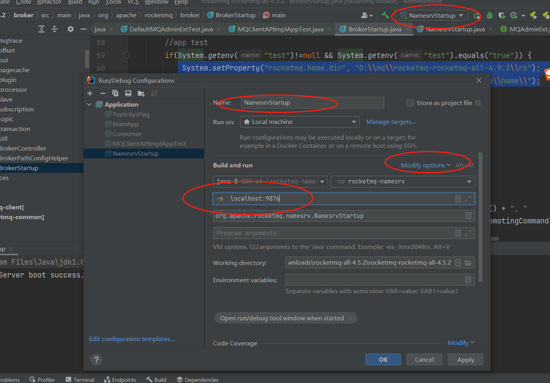Edit environment variables via list icon
Screen dimensions: 550x383
click(x=468, y=280)
